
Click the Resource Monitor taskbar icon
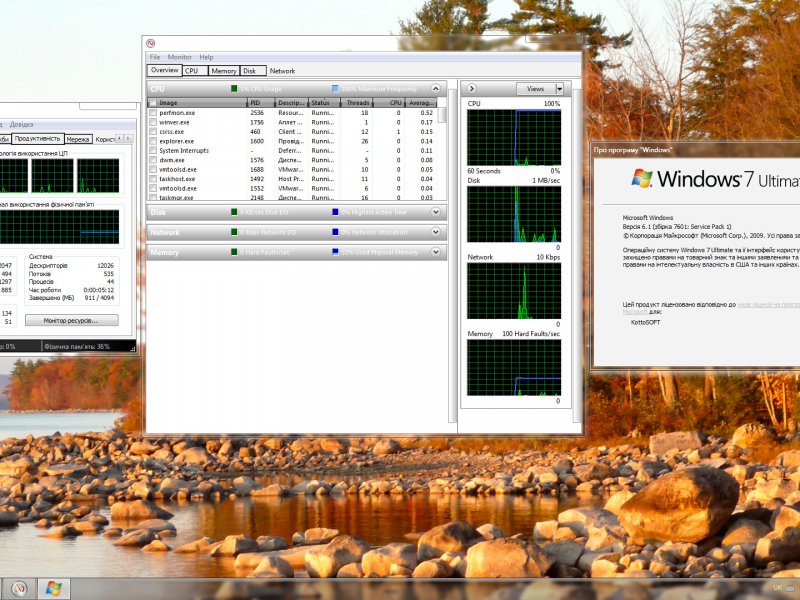tap(19, 589)
